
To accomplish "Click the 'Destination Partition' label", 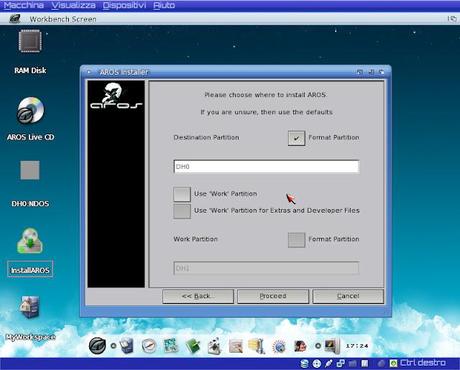I will coord(206,137).
